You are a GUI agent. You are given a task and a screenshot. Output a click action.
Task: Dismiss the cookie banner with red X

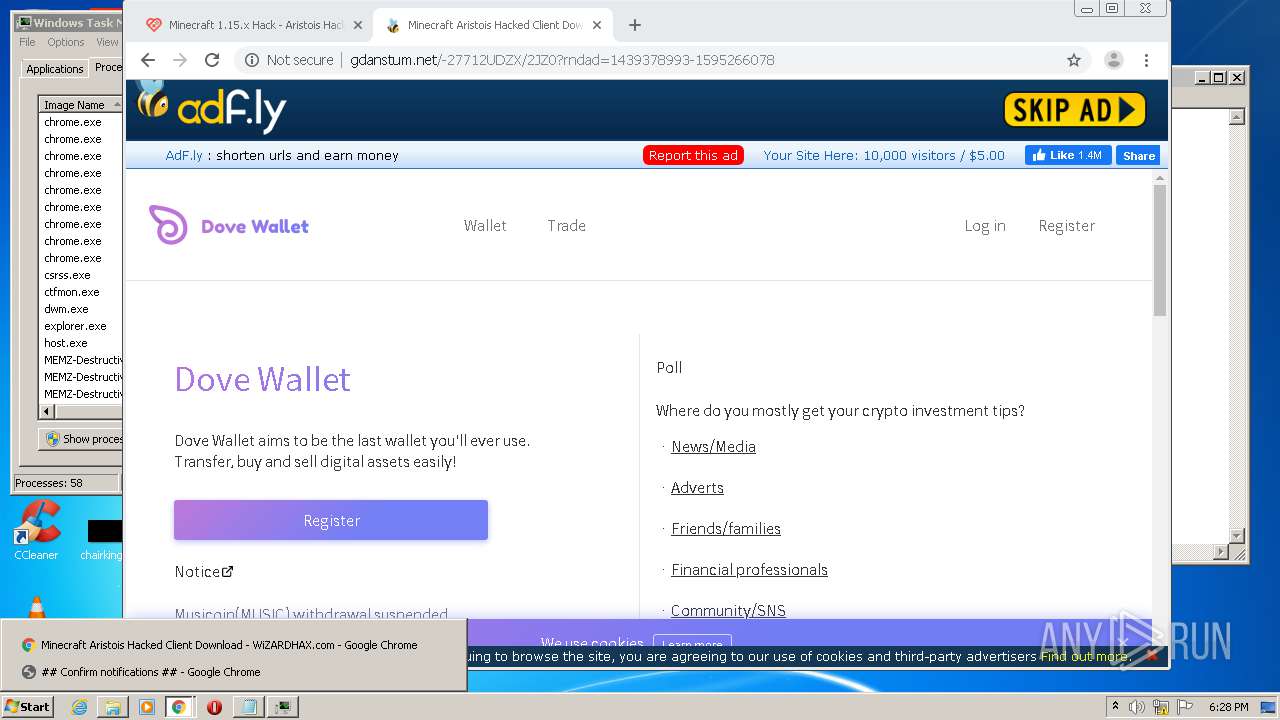1152,656
